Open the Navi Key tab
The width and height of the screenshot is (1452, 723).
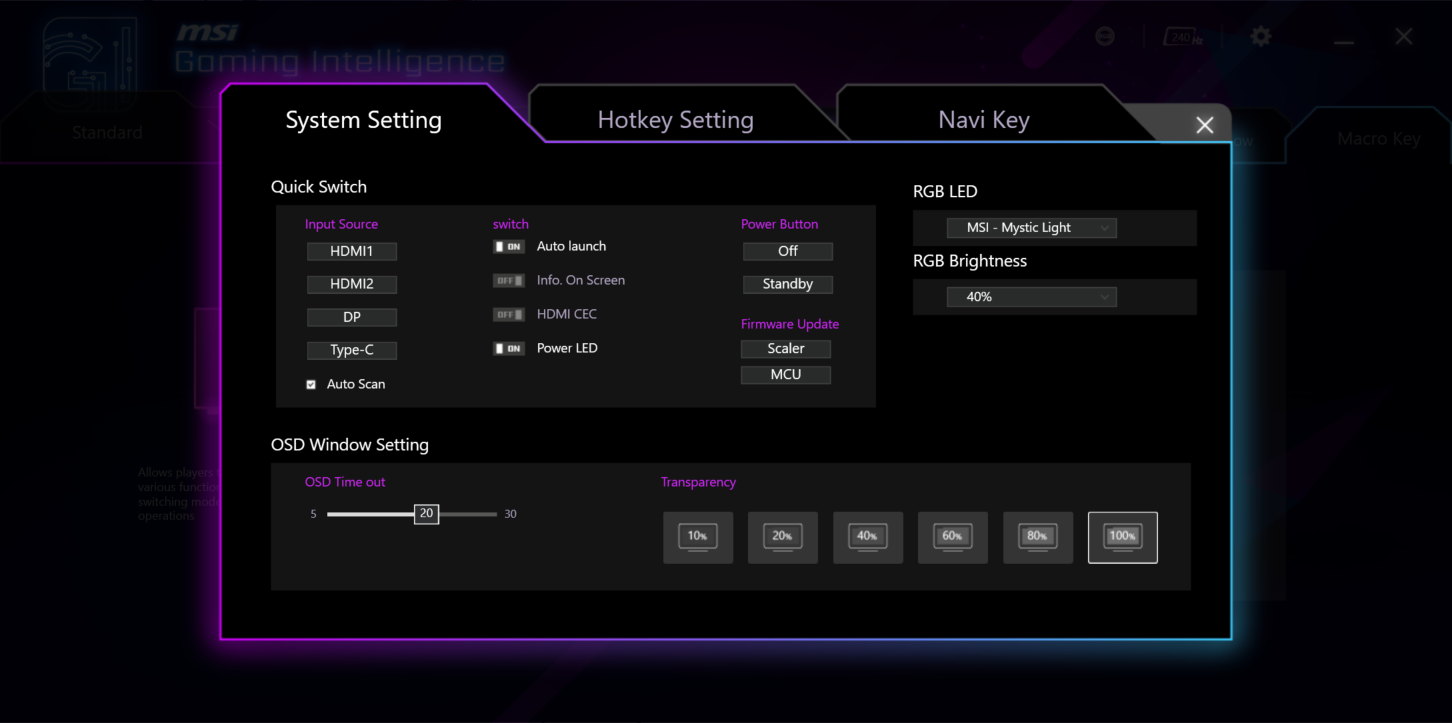(x=983, y=119)
